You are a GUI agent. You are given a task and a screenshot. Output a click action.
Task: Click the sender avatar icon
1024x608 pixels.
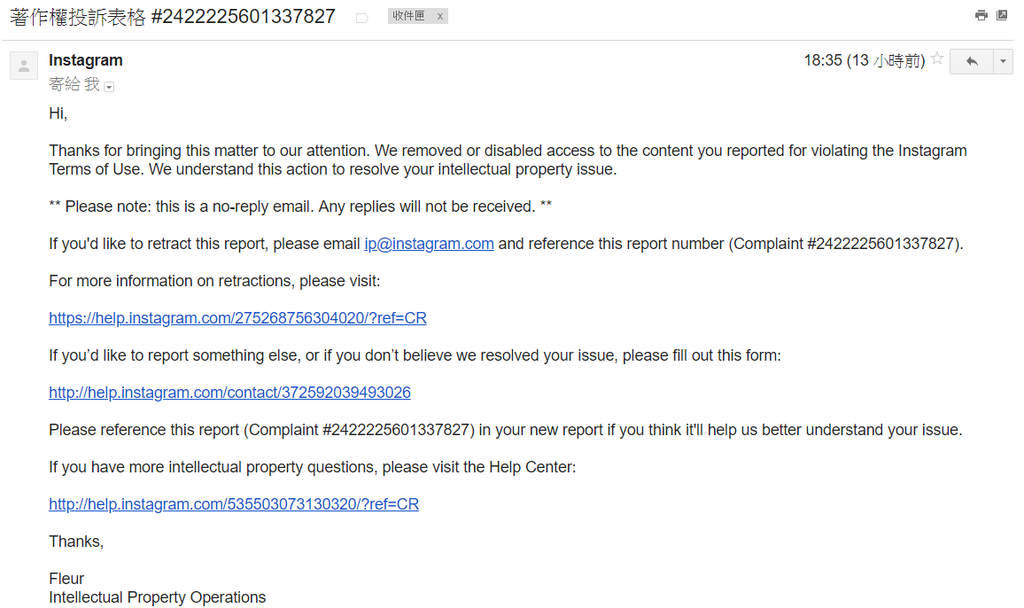pyautogui.click(x=24, y=66)
